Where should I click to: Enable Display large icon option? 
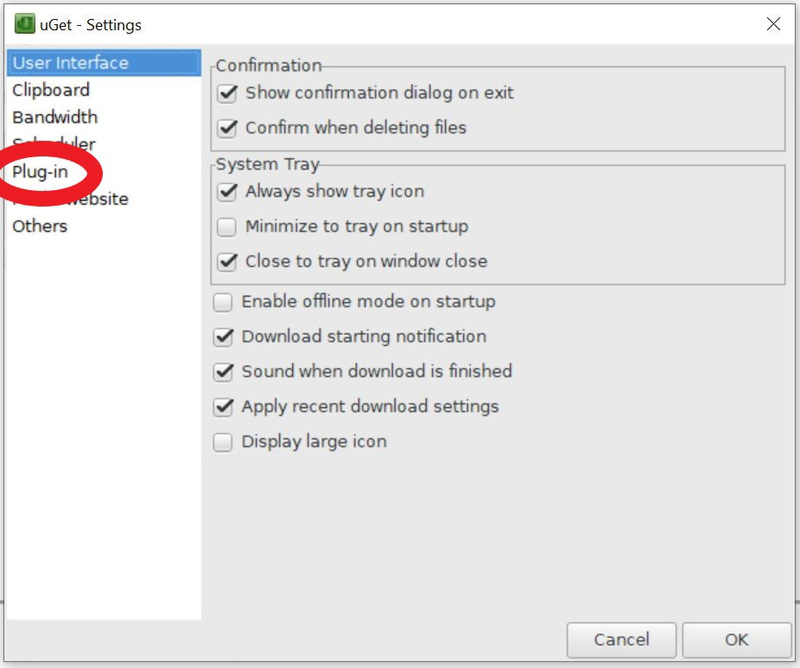[x=223, y=442]
